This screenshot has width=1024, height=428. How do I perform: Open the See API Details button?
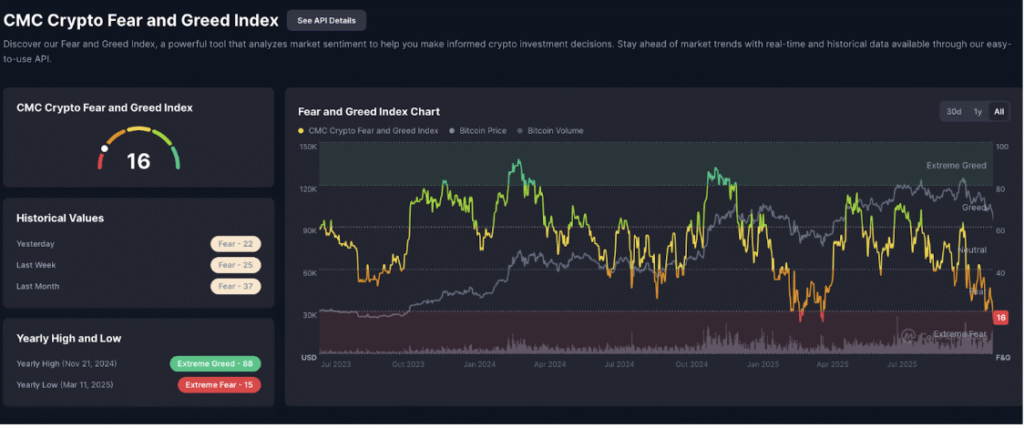pyautogui.click(x=326, y=20)
